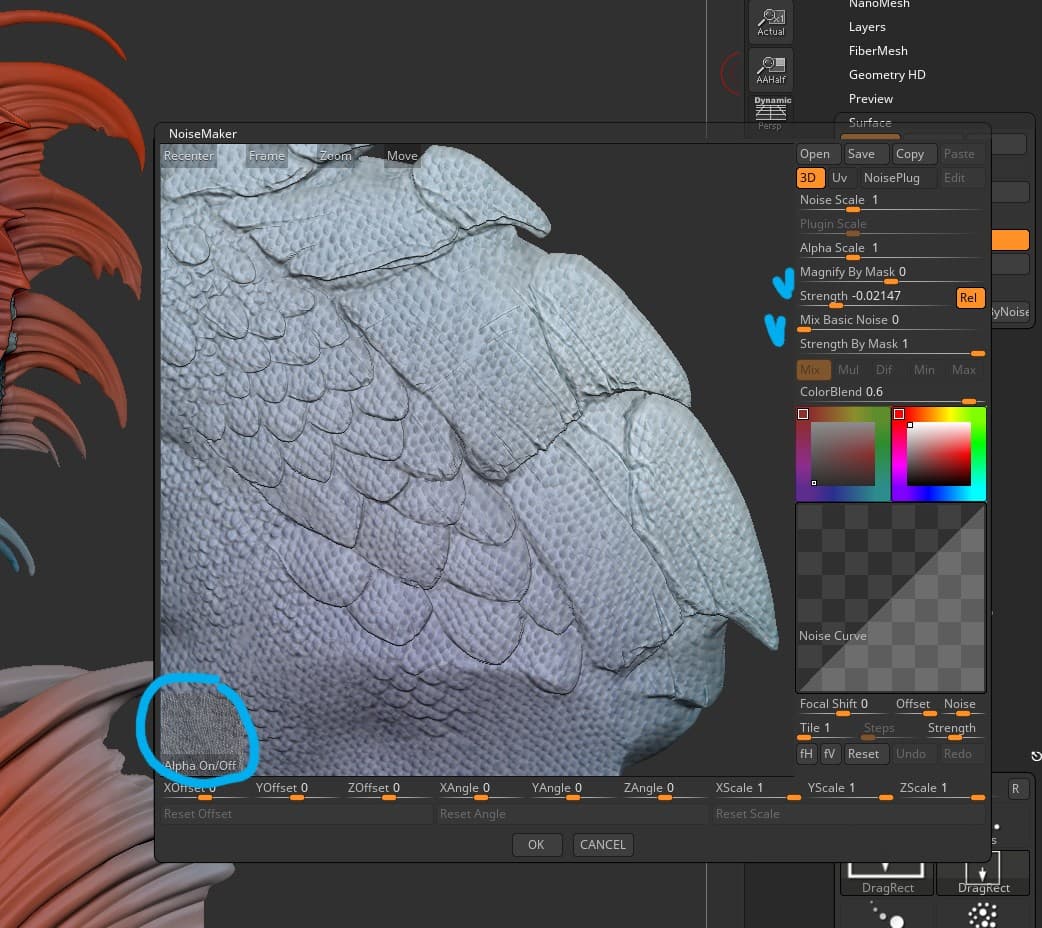Click the fH flip horizontal button
This screenshot has width=1042, height=928.
pos(806,754)
